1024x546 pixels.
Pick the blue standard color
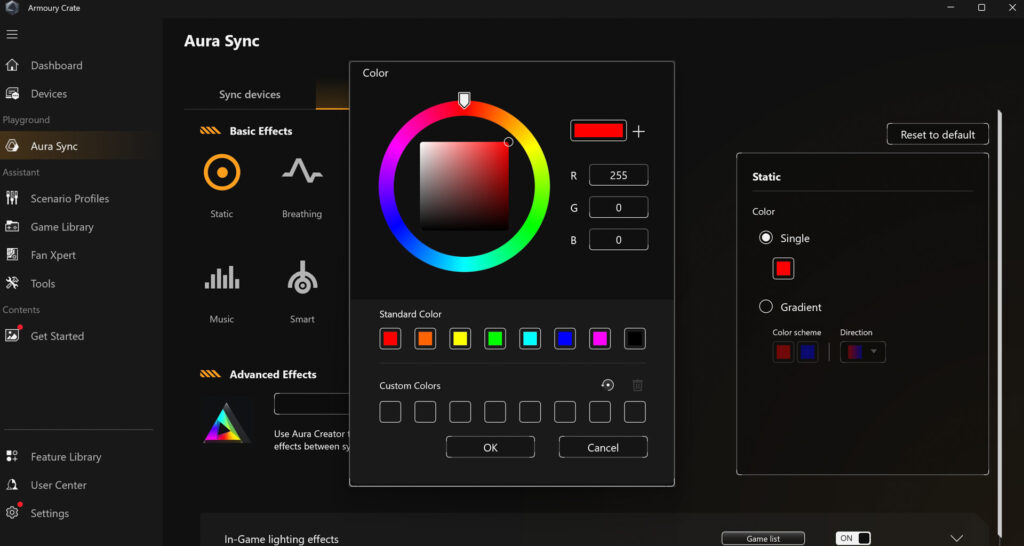565,339
